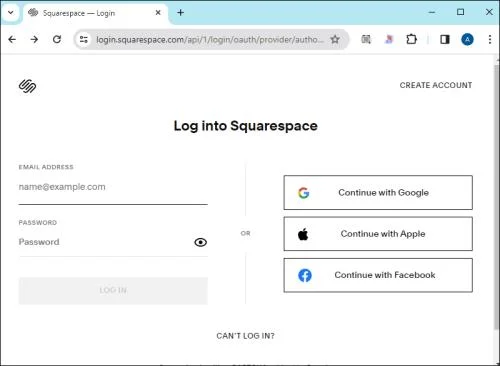The width and height of the screenshot is (500, 366).
Task: Click the CREATE ACCOUNT link
Action: coord(436,85)
